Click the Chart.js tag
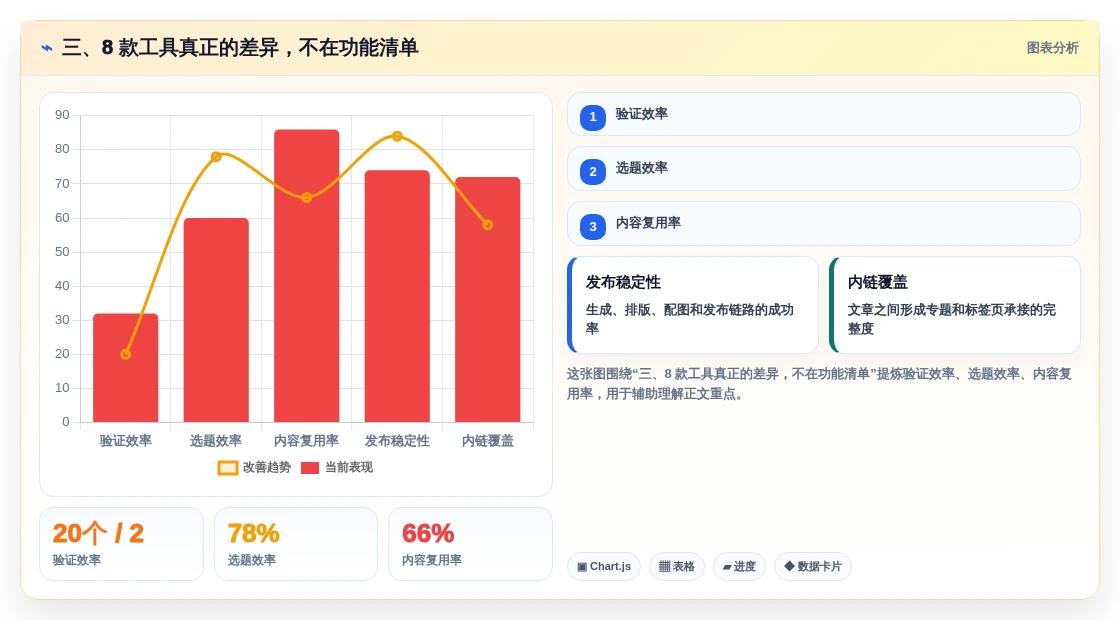Screen dimensions: 1120x620 tap(604, 566)
